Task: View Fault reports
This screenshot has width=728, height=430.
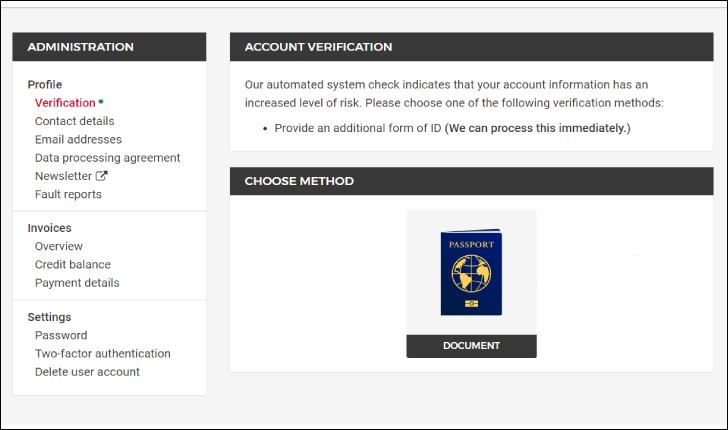Action: click(x=68, y=194)
